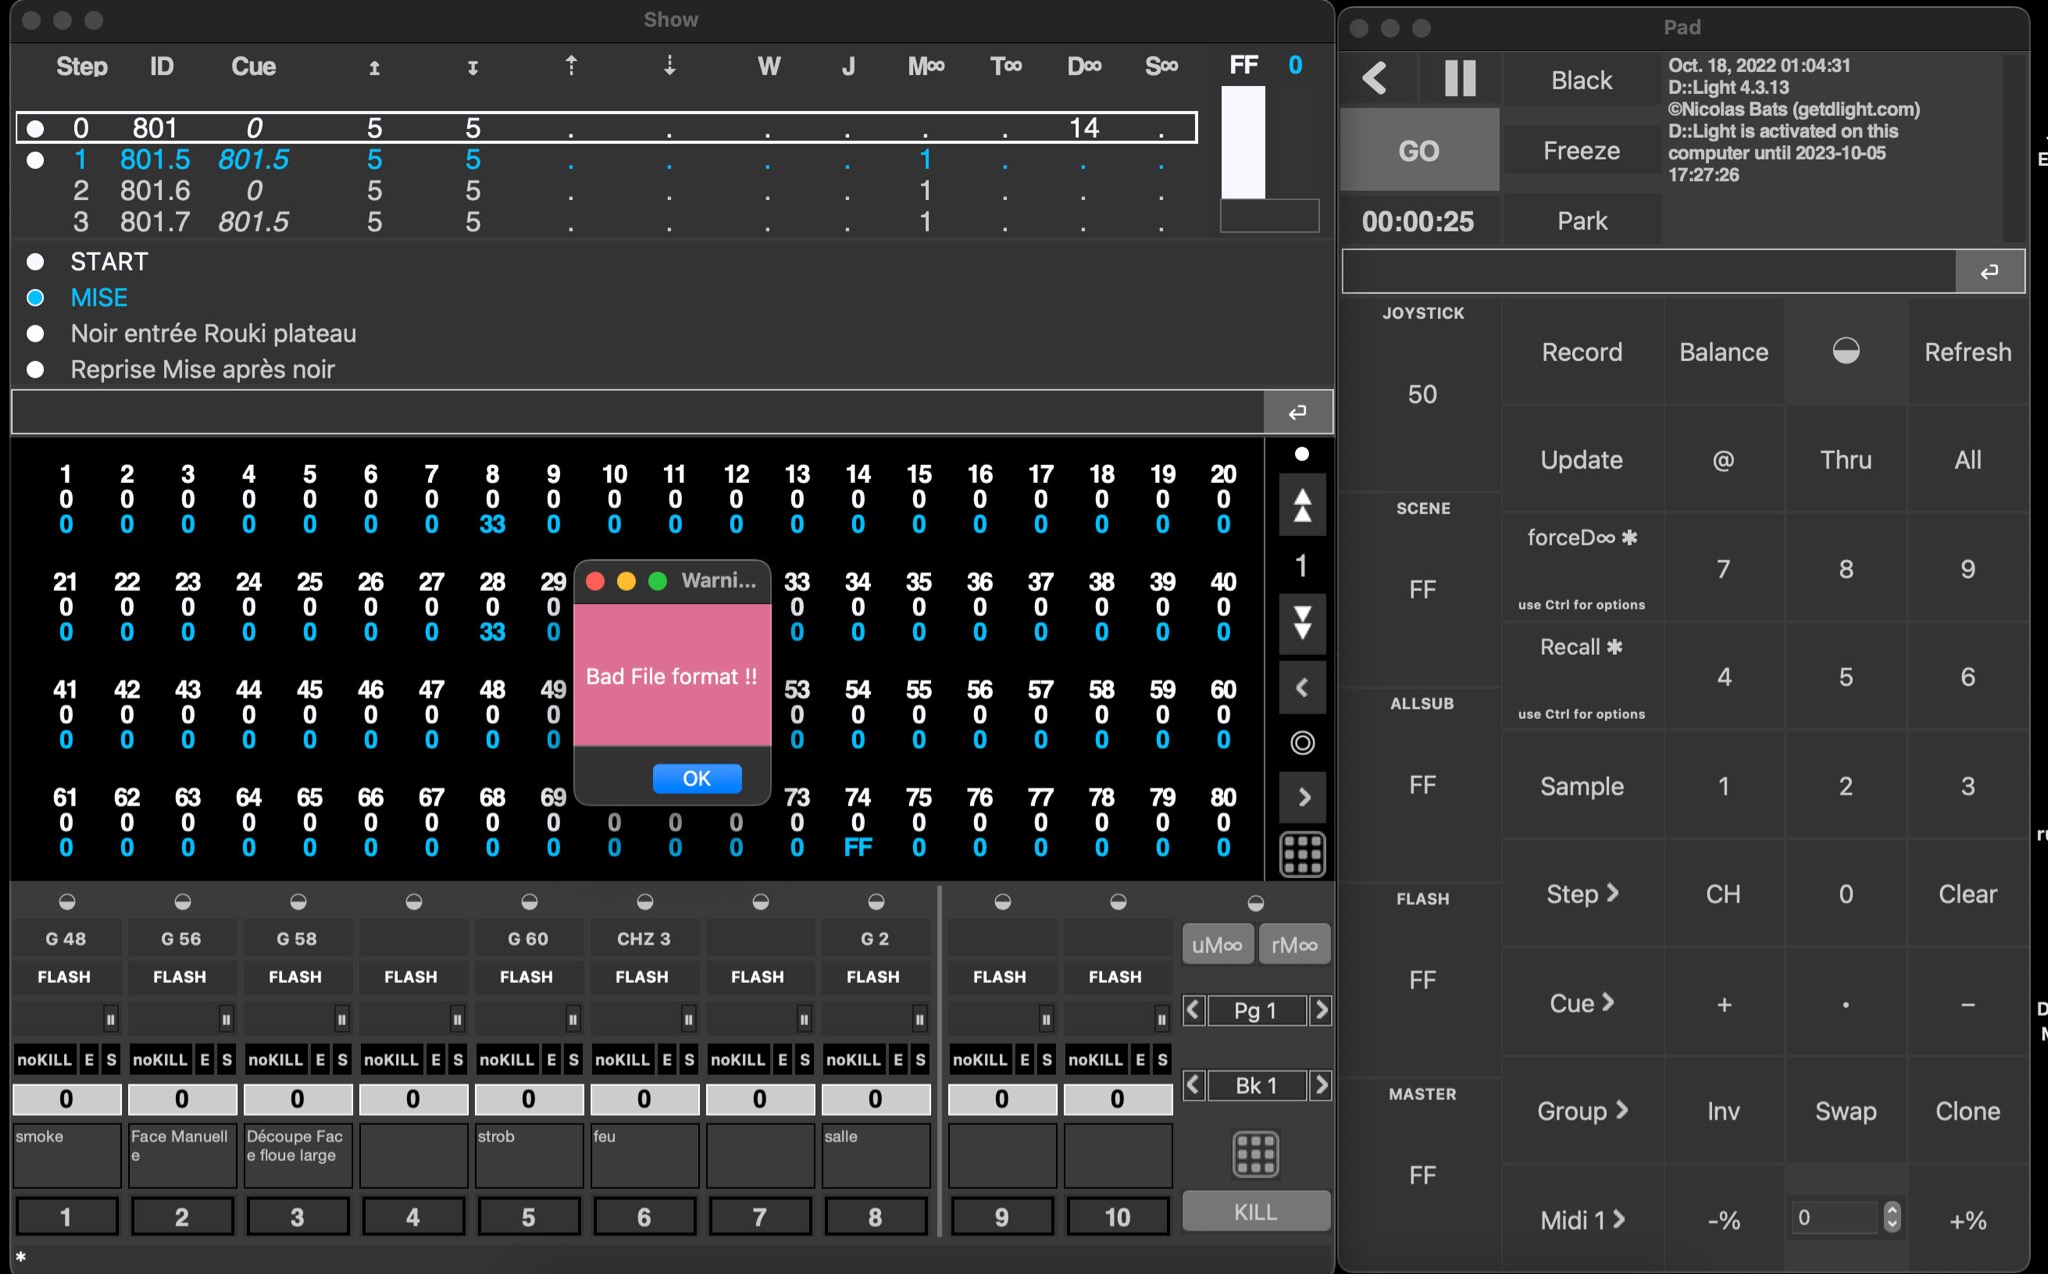Go to next submaster page Pg 1
The height and width of the screenshot is (1274, 2048).
point(1320,1010)
